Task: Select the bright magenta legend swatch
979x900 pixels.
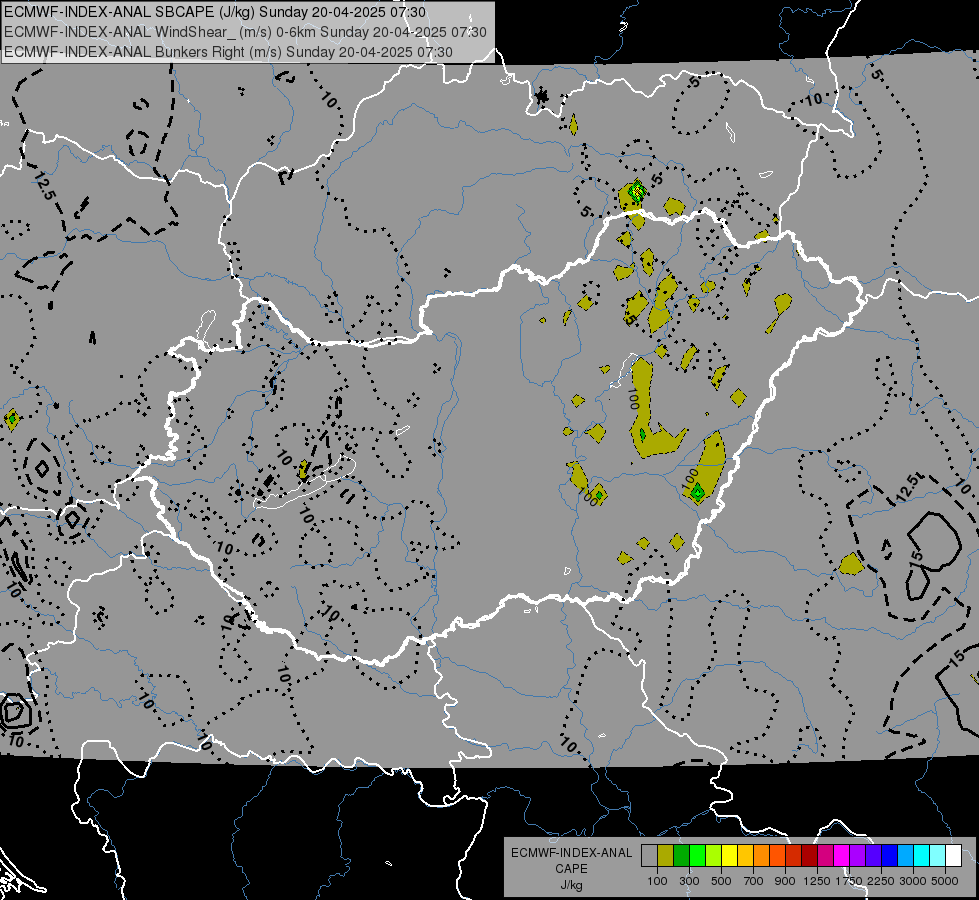Action: click(x=842, y=855)
